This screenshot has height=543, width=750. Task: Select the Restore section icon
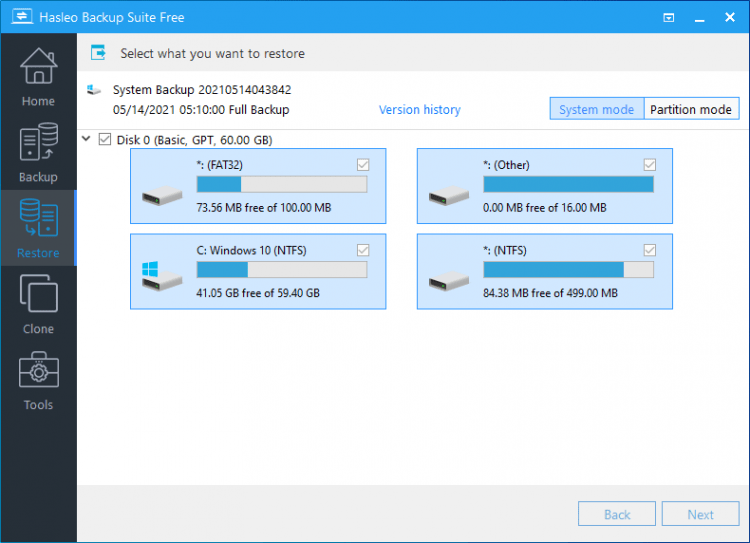[x=39, y=218]
